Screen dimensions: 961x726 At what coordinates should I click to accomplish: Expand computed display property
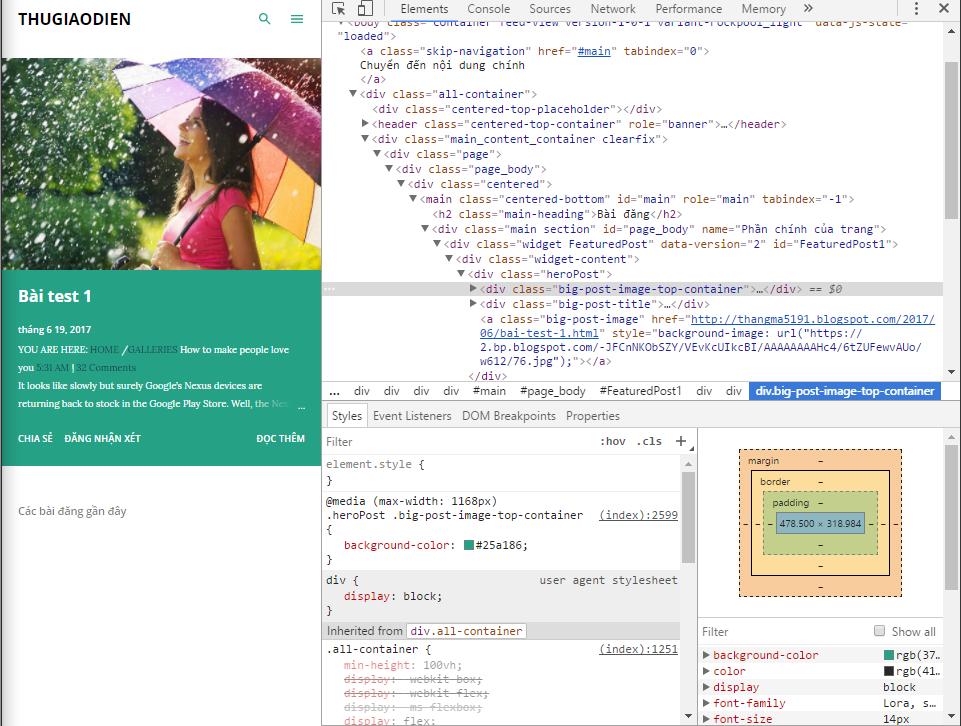click(x=706, y=687)
